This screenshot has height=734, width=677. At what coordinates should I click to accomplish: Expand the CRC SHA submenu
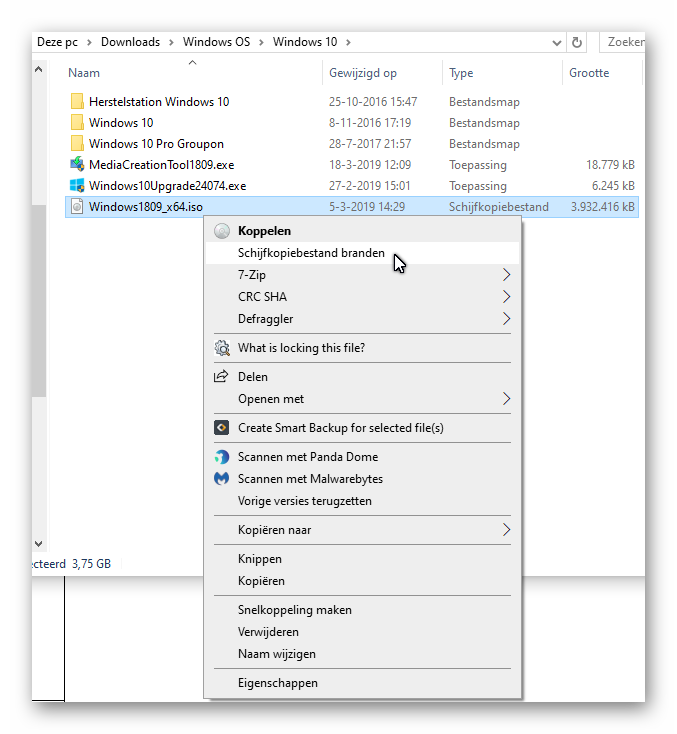tap(506, 297)
